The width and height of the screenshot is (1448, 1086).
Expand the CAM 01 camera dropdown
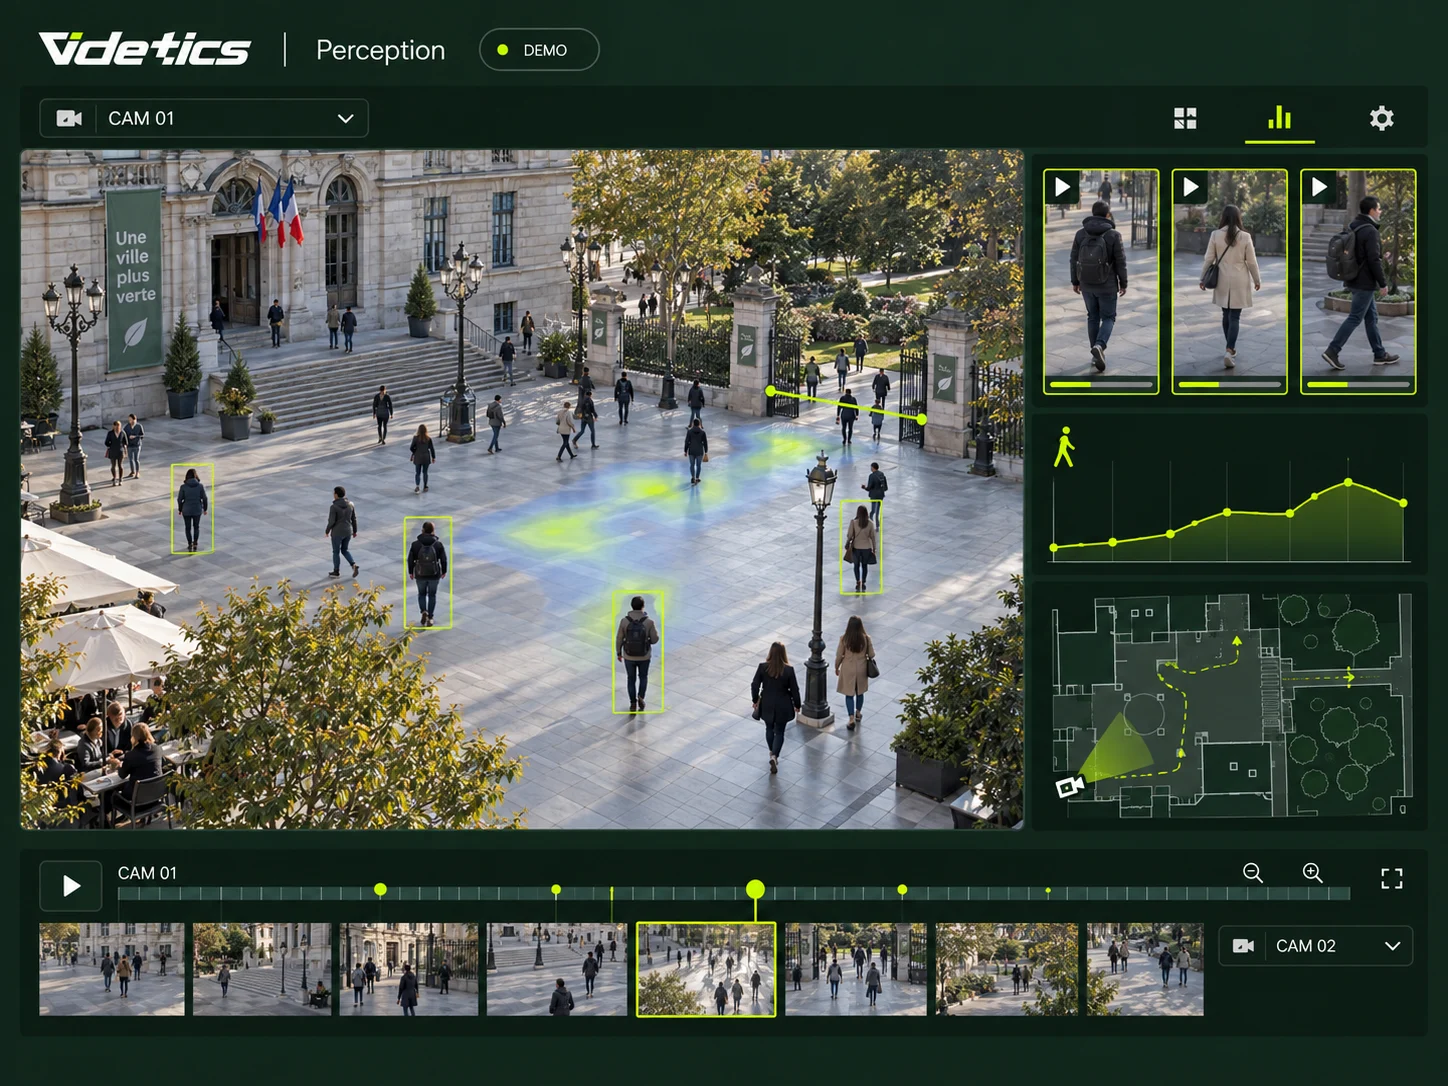(204, 118)
